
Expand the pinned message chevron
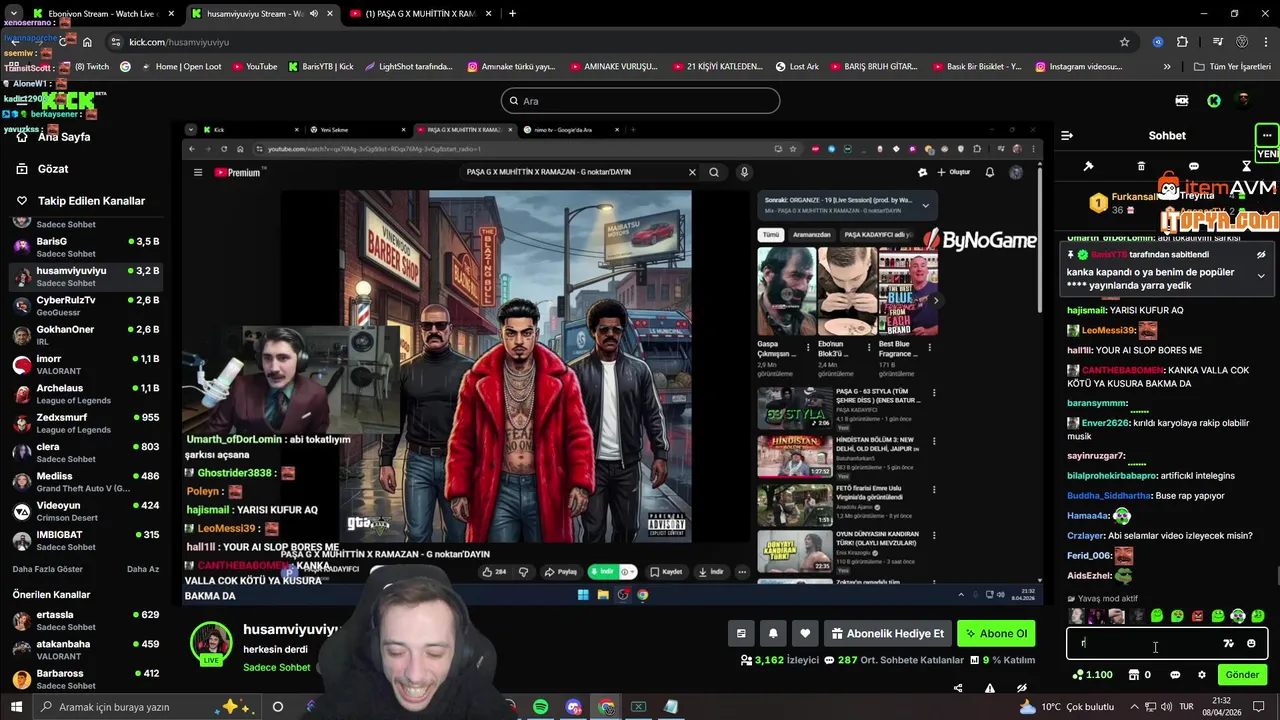[x=1261, y=276]
